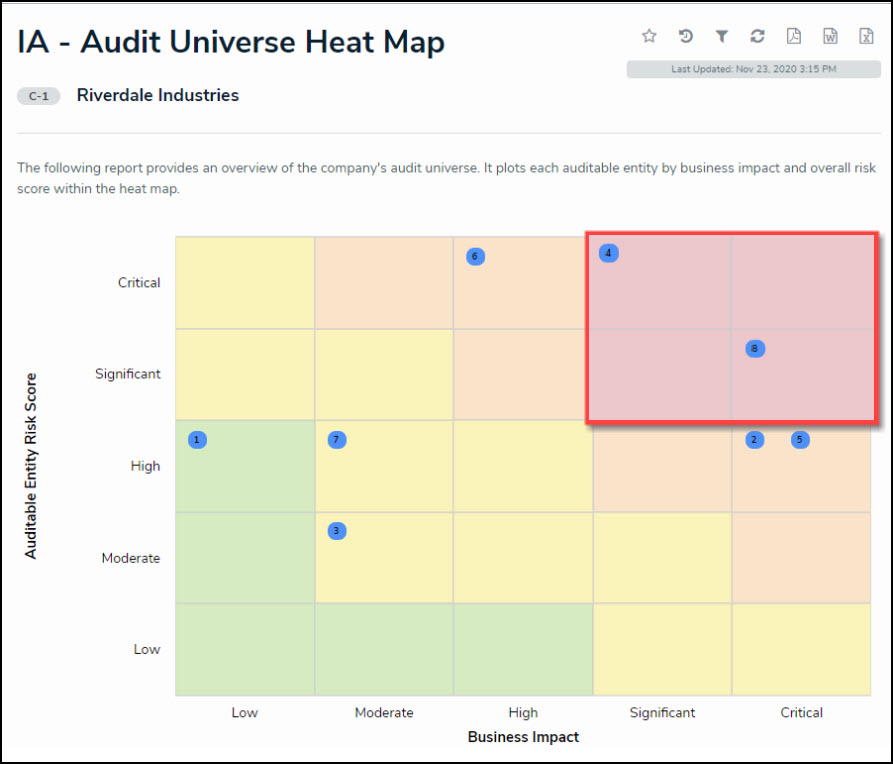Click the Low impact, Low risk green cell
Viewport: 893px width, 764px height.
(245, 650)
